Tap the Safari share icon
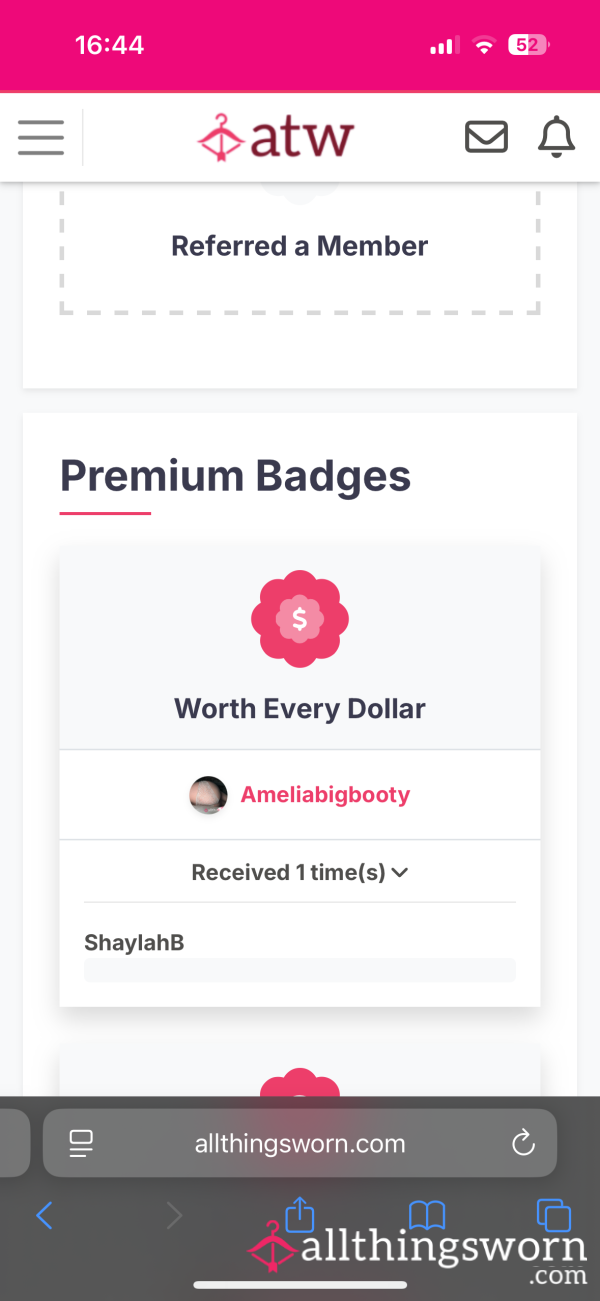 300,1215
